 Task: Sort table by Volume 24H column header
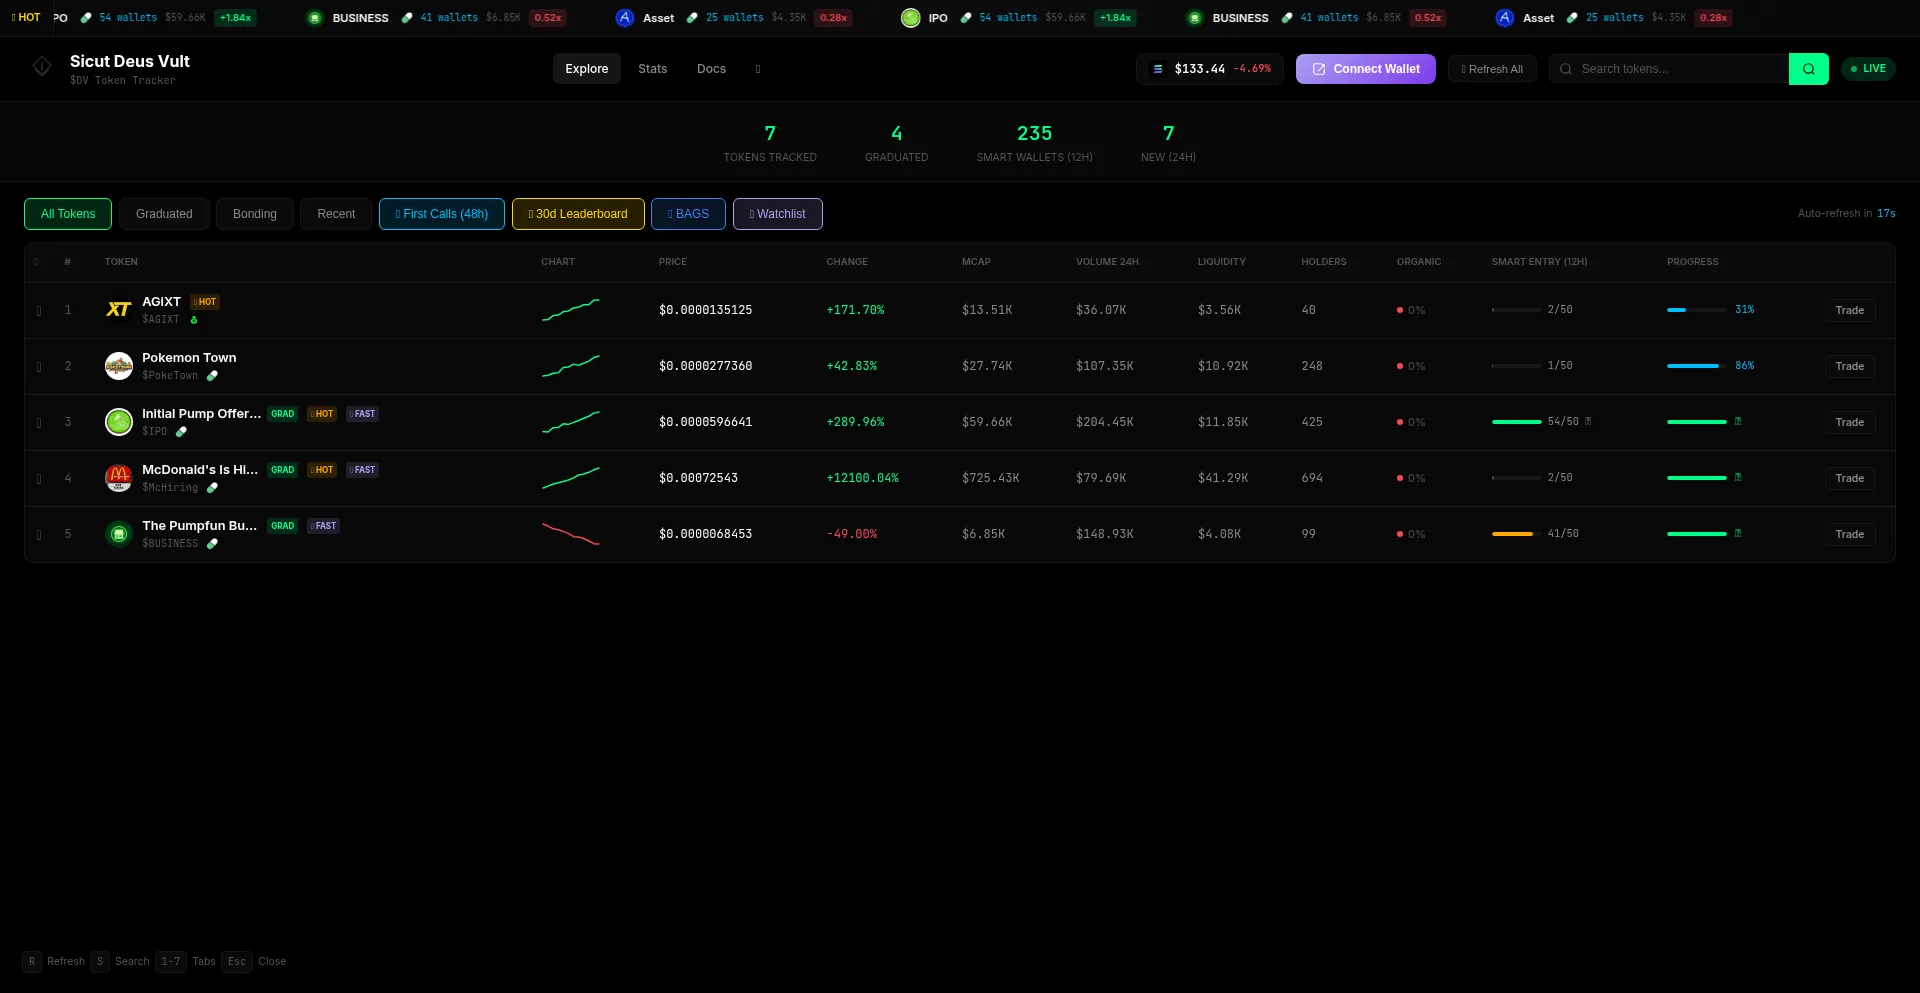point(1107,262)
